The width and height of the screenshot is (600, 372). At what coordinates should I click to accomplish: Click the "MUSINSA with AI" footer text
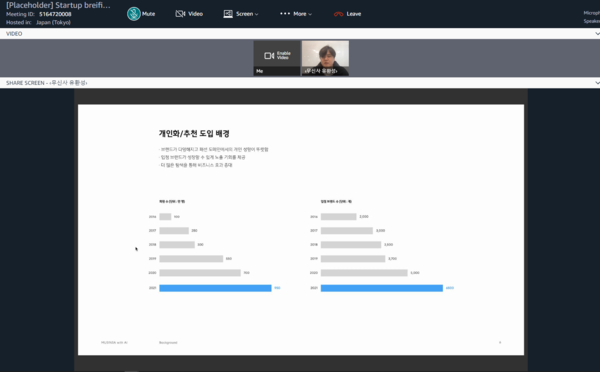click(114, 343)
